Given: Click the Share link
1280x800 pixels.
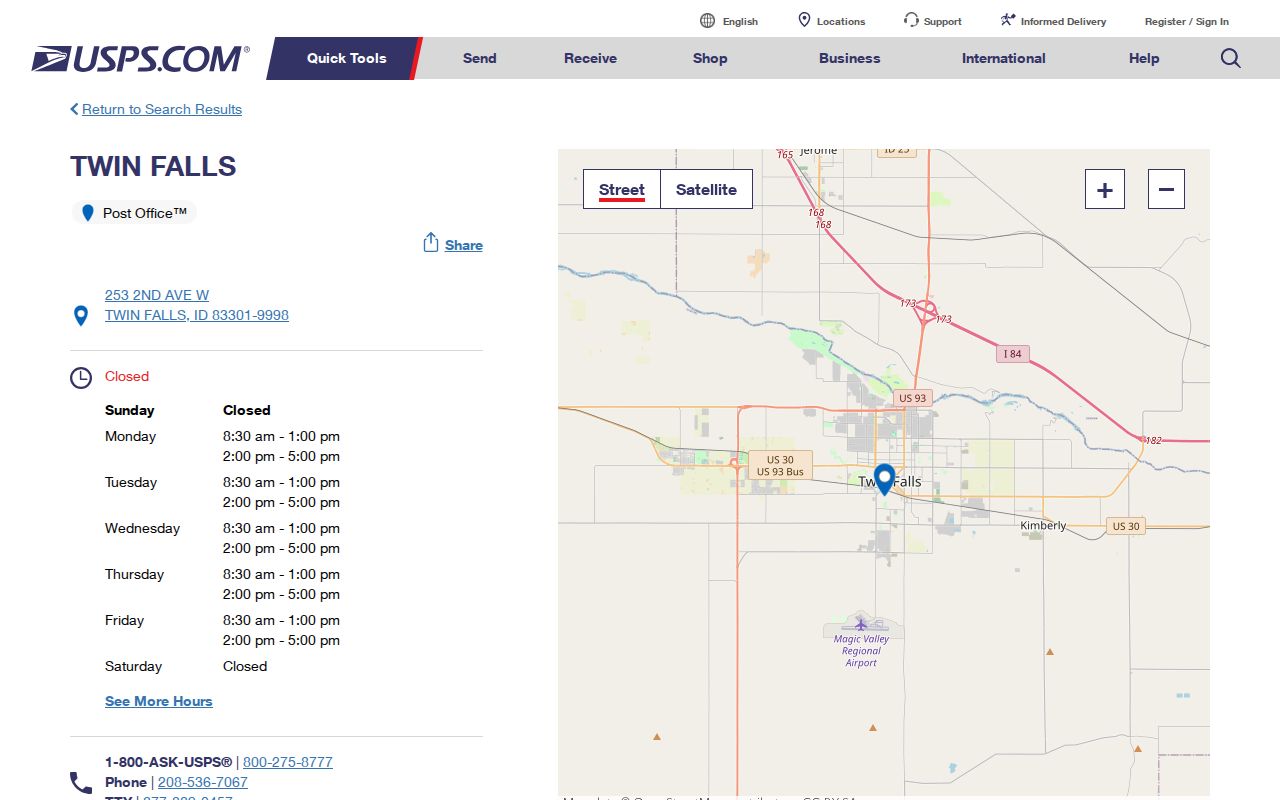Looking at the screenshot, I should pos(464,245).
